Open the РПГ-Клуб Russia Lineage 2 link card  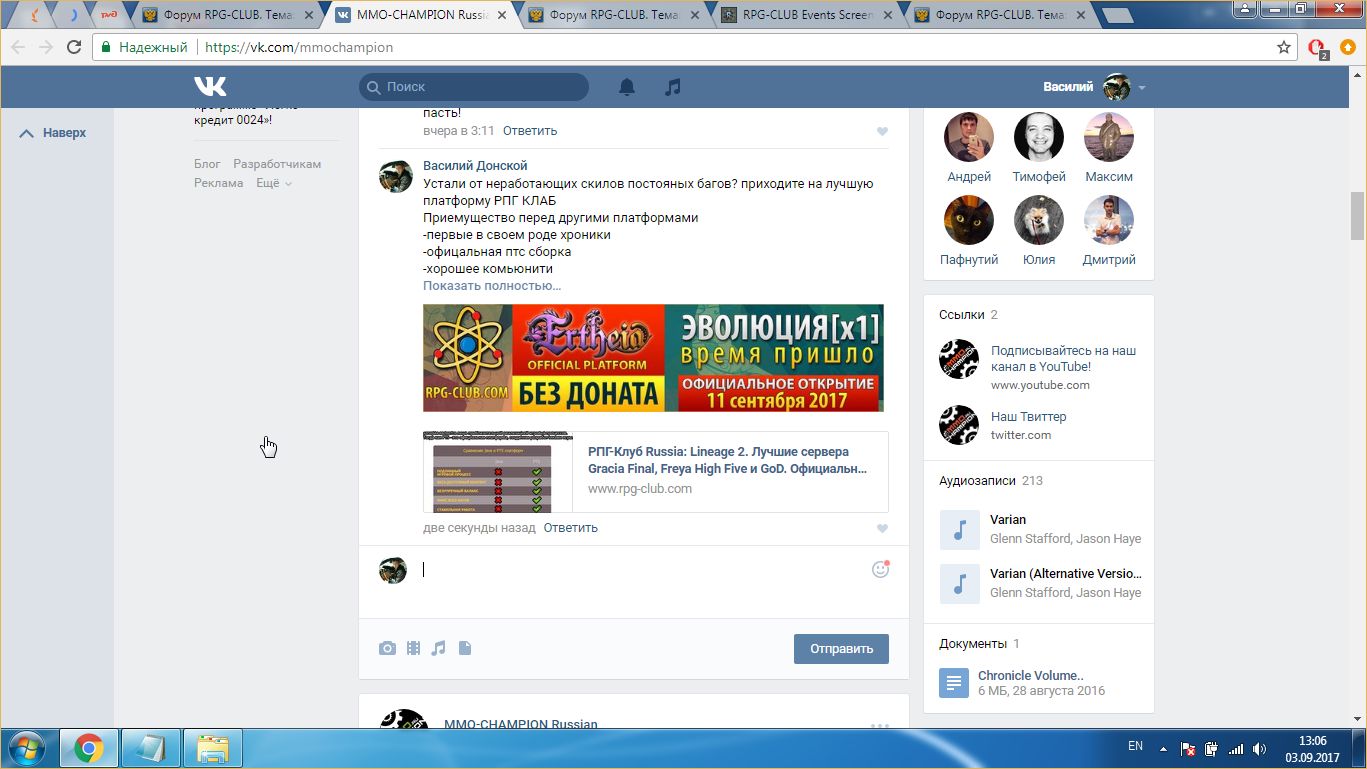tap(655, 472)
